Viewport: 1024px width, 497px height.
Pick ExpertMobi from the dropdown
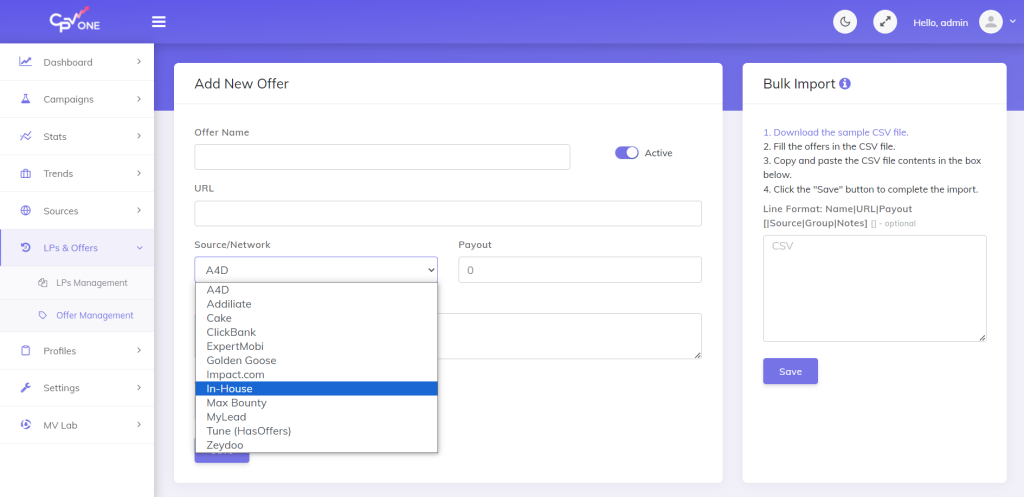316,346
